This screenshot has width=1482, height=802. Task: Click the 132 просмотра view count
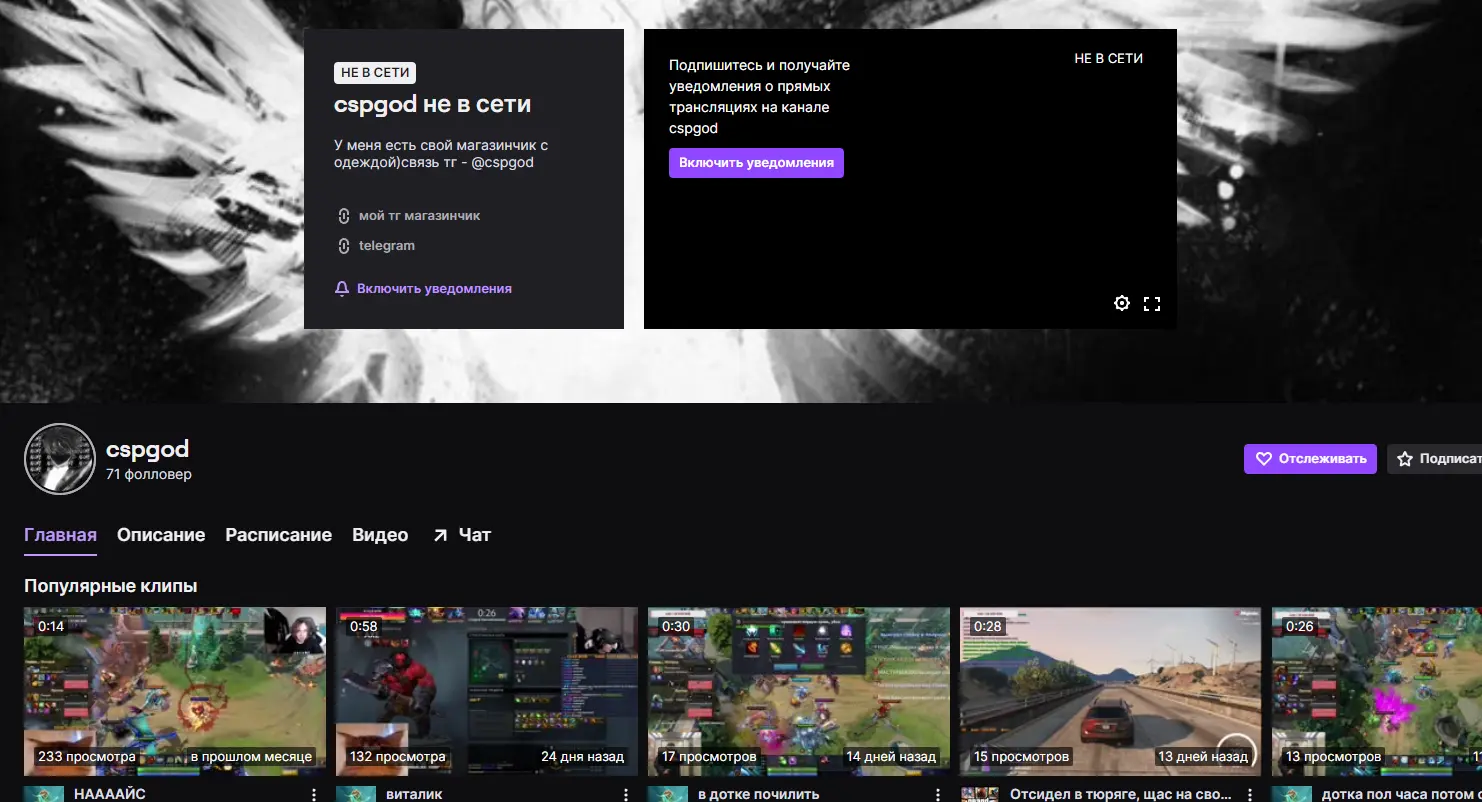398,757
